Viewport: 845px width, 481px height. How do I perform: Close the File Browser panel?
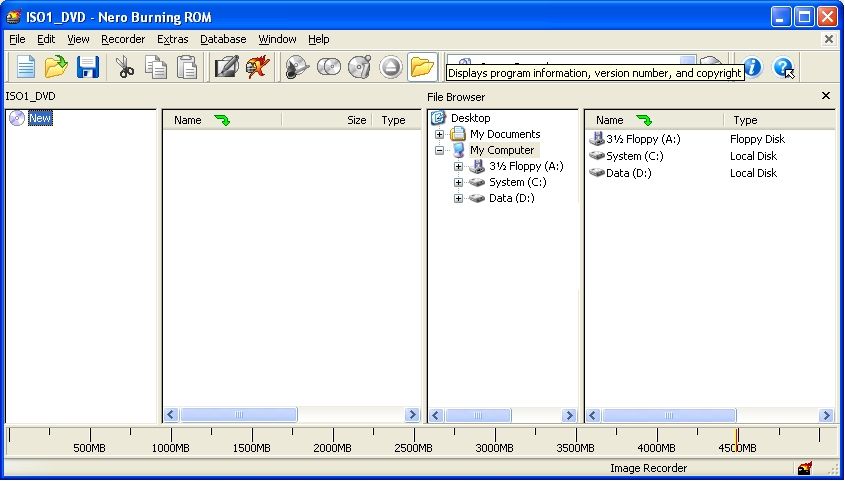pos(826,96)
